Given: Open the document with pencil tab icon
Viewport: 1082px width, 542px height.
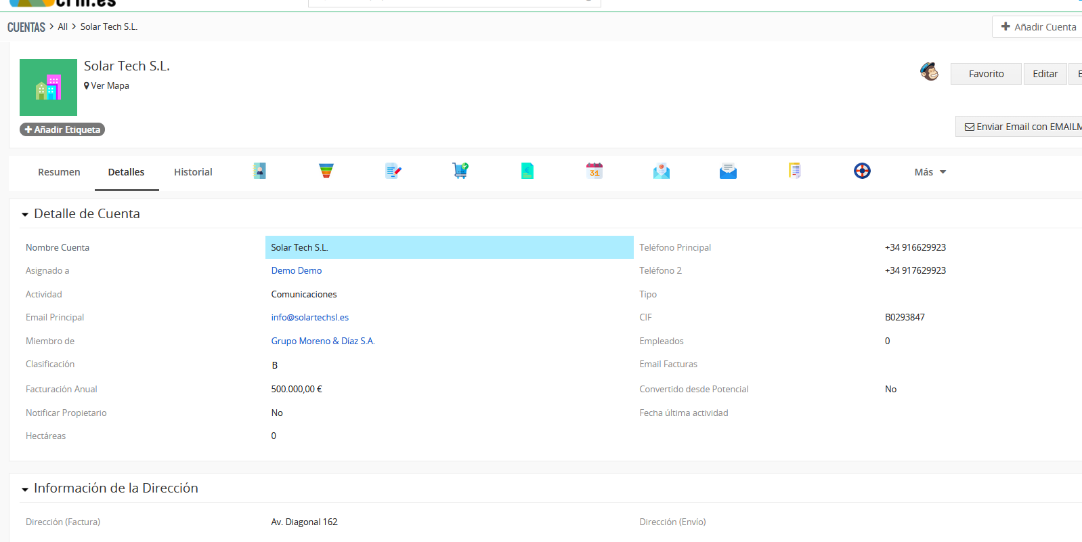Looking at the screenshot, I should [393, 171].
